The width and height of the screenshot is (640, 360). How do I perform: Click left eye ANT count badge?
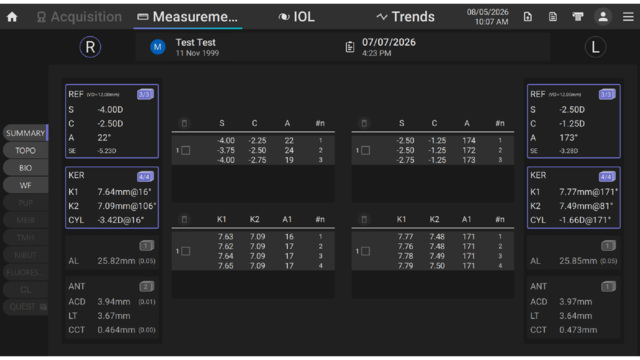[x=608, y=287]
